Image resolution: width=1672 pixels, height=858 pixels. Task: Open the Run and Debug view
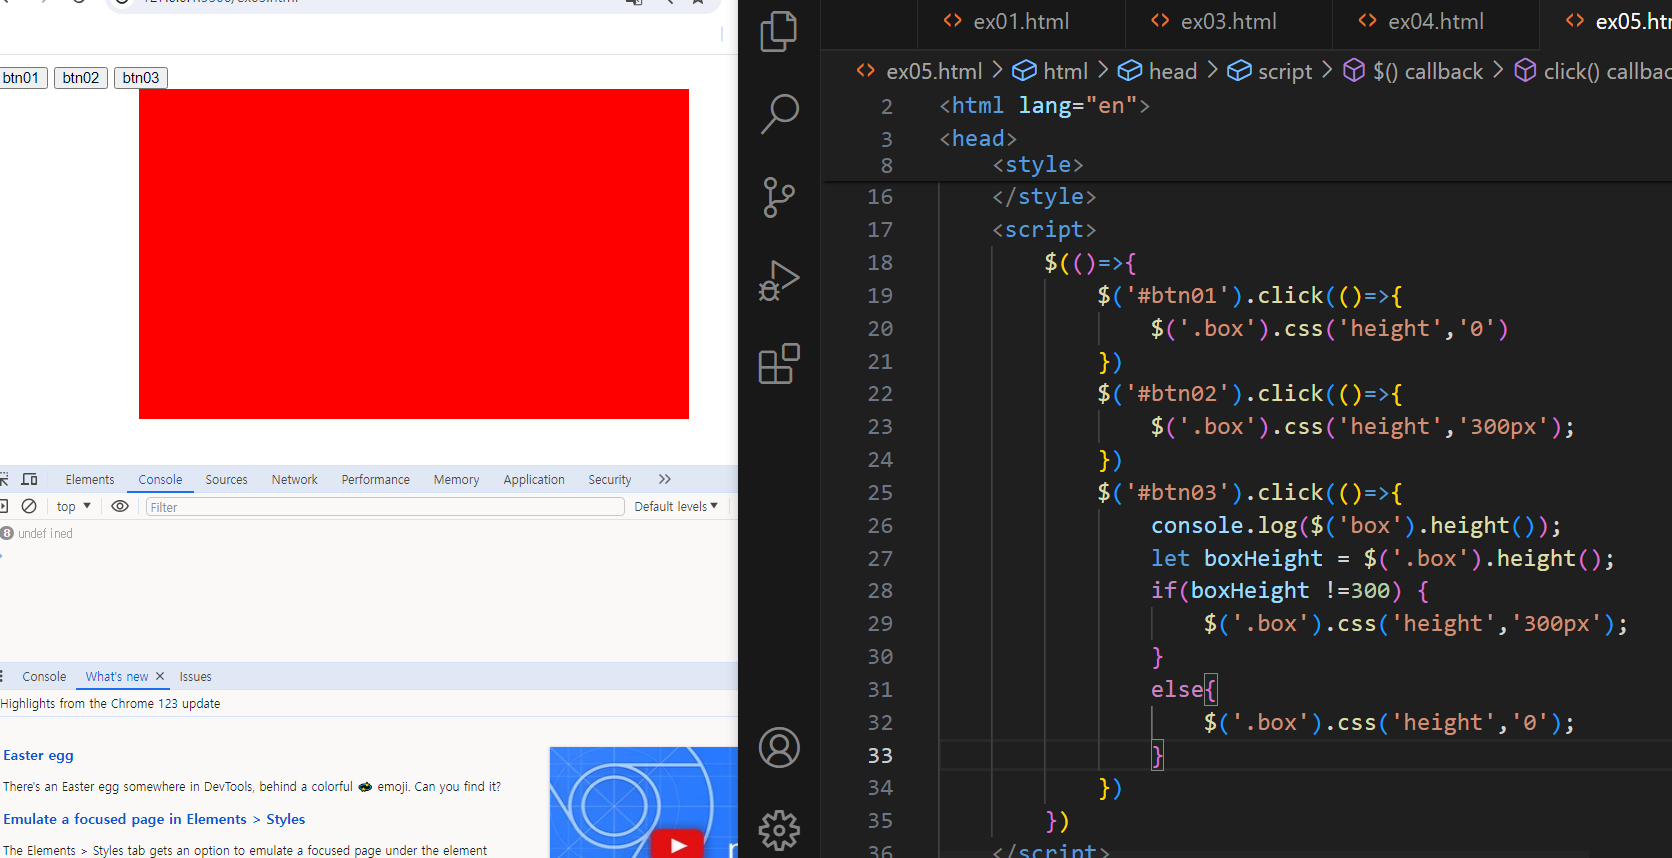click(779, 281)
